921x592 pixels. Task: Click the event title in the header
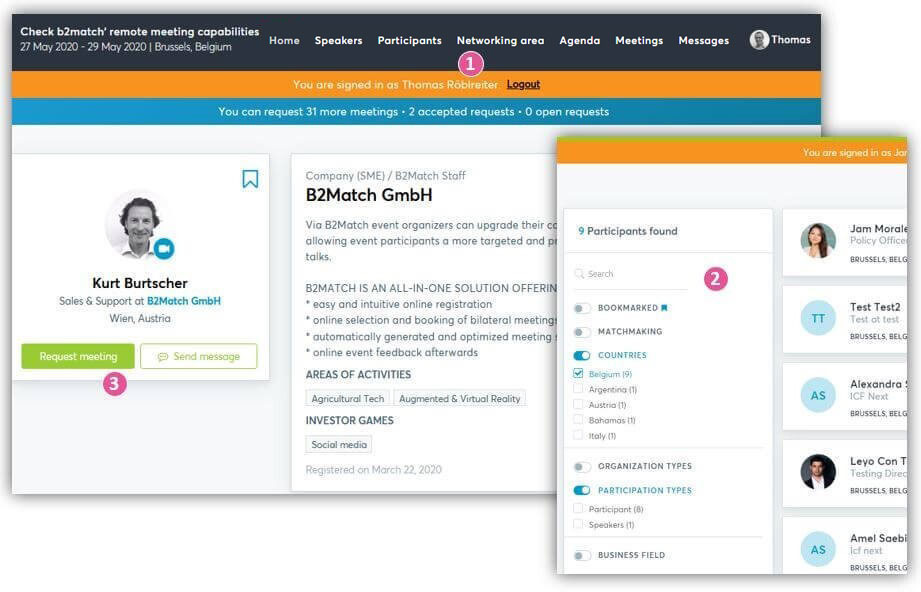[140, 32]
